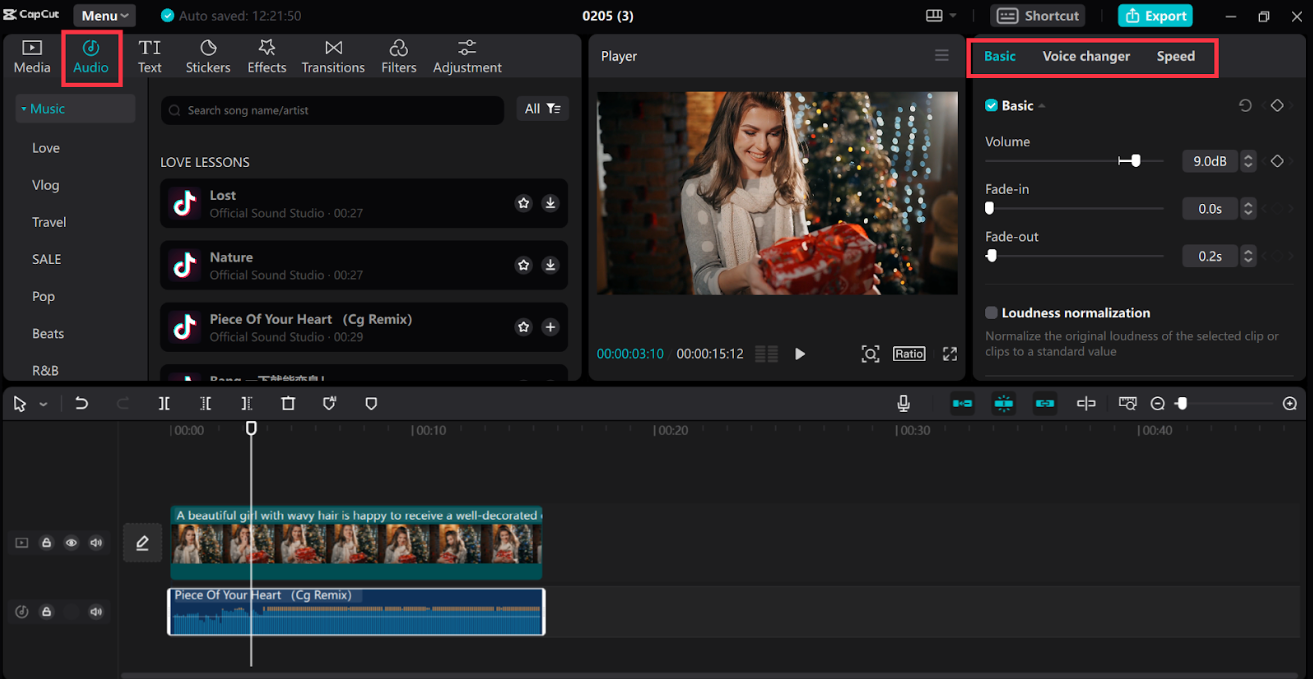Click the Fade-in 0.0s stepper
Viewport: 1313px width, 679px height.
(x=1248, y=208)
